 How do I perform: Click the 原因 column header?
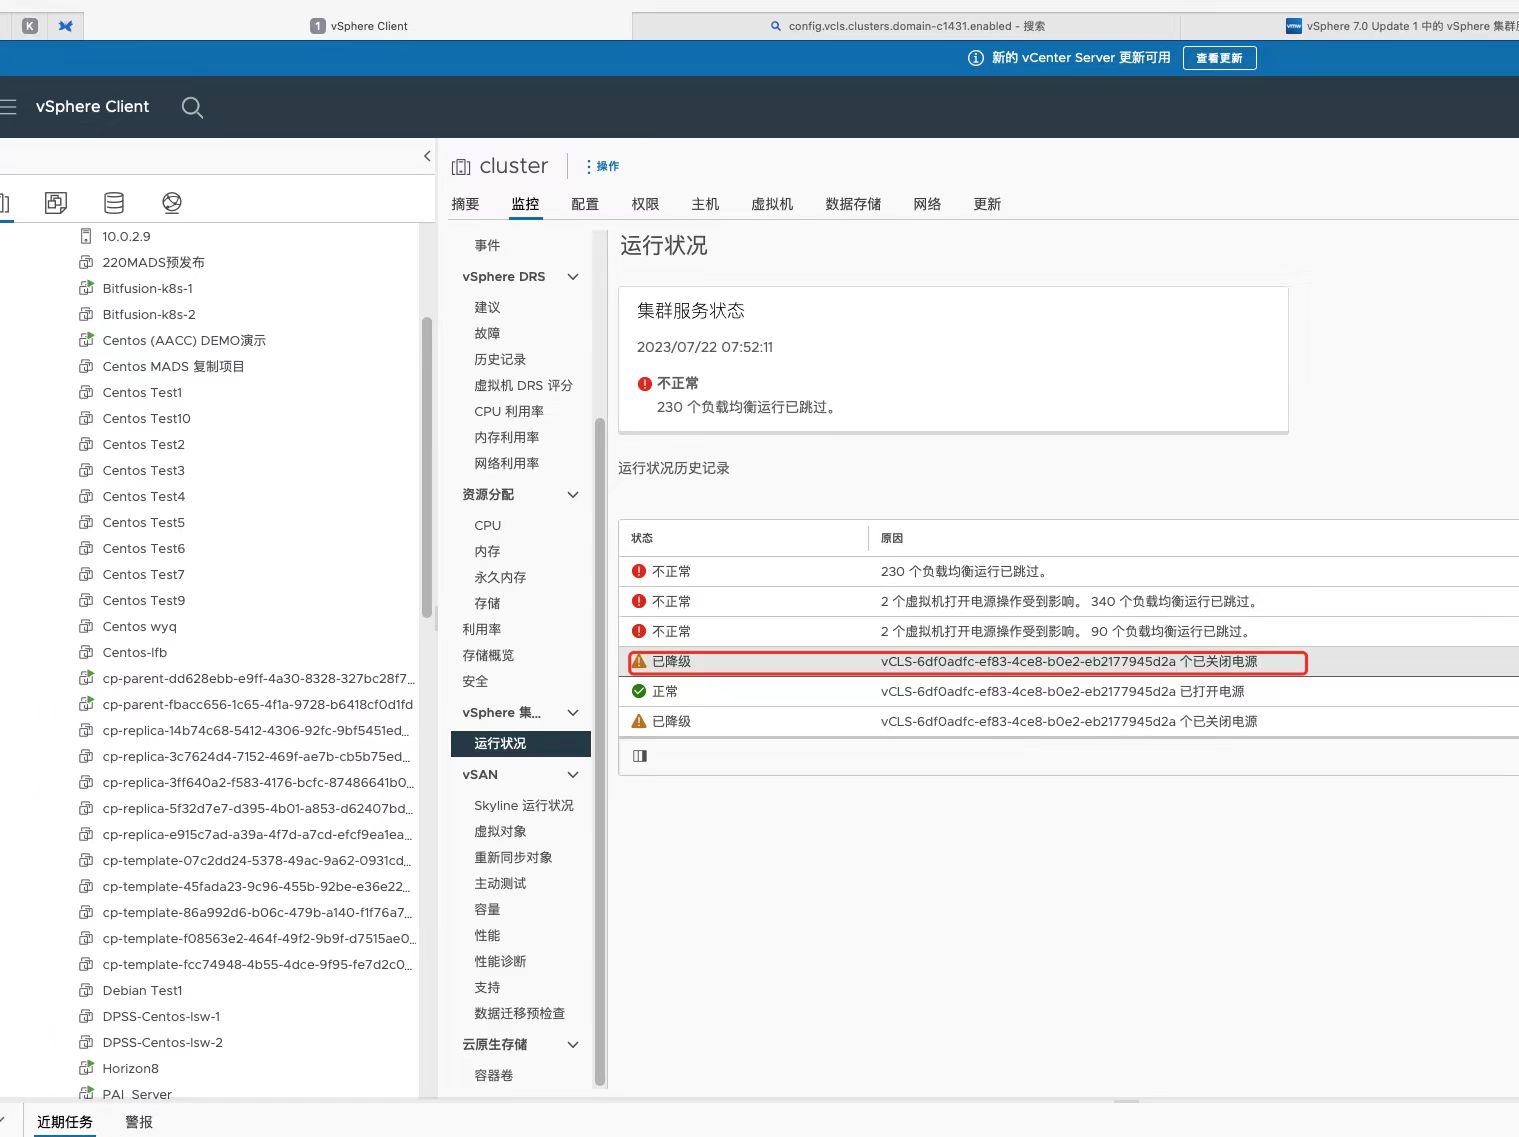[x=892, y=538]
